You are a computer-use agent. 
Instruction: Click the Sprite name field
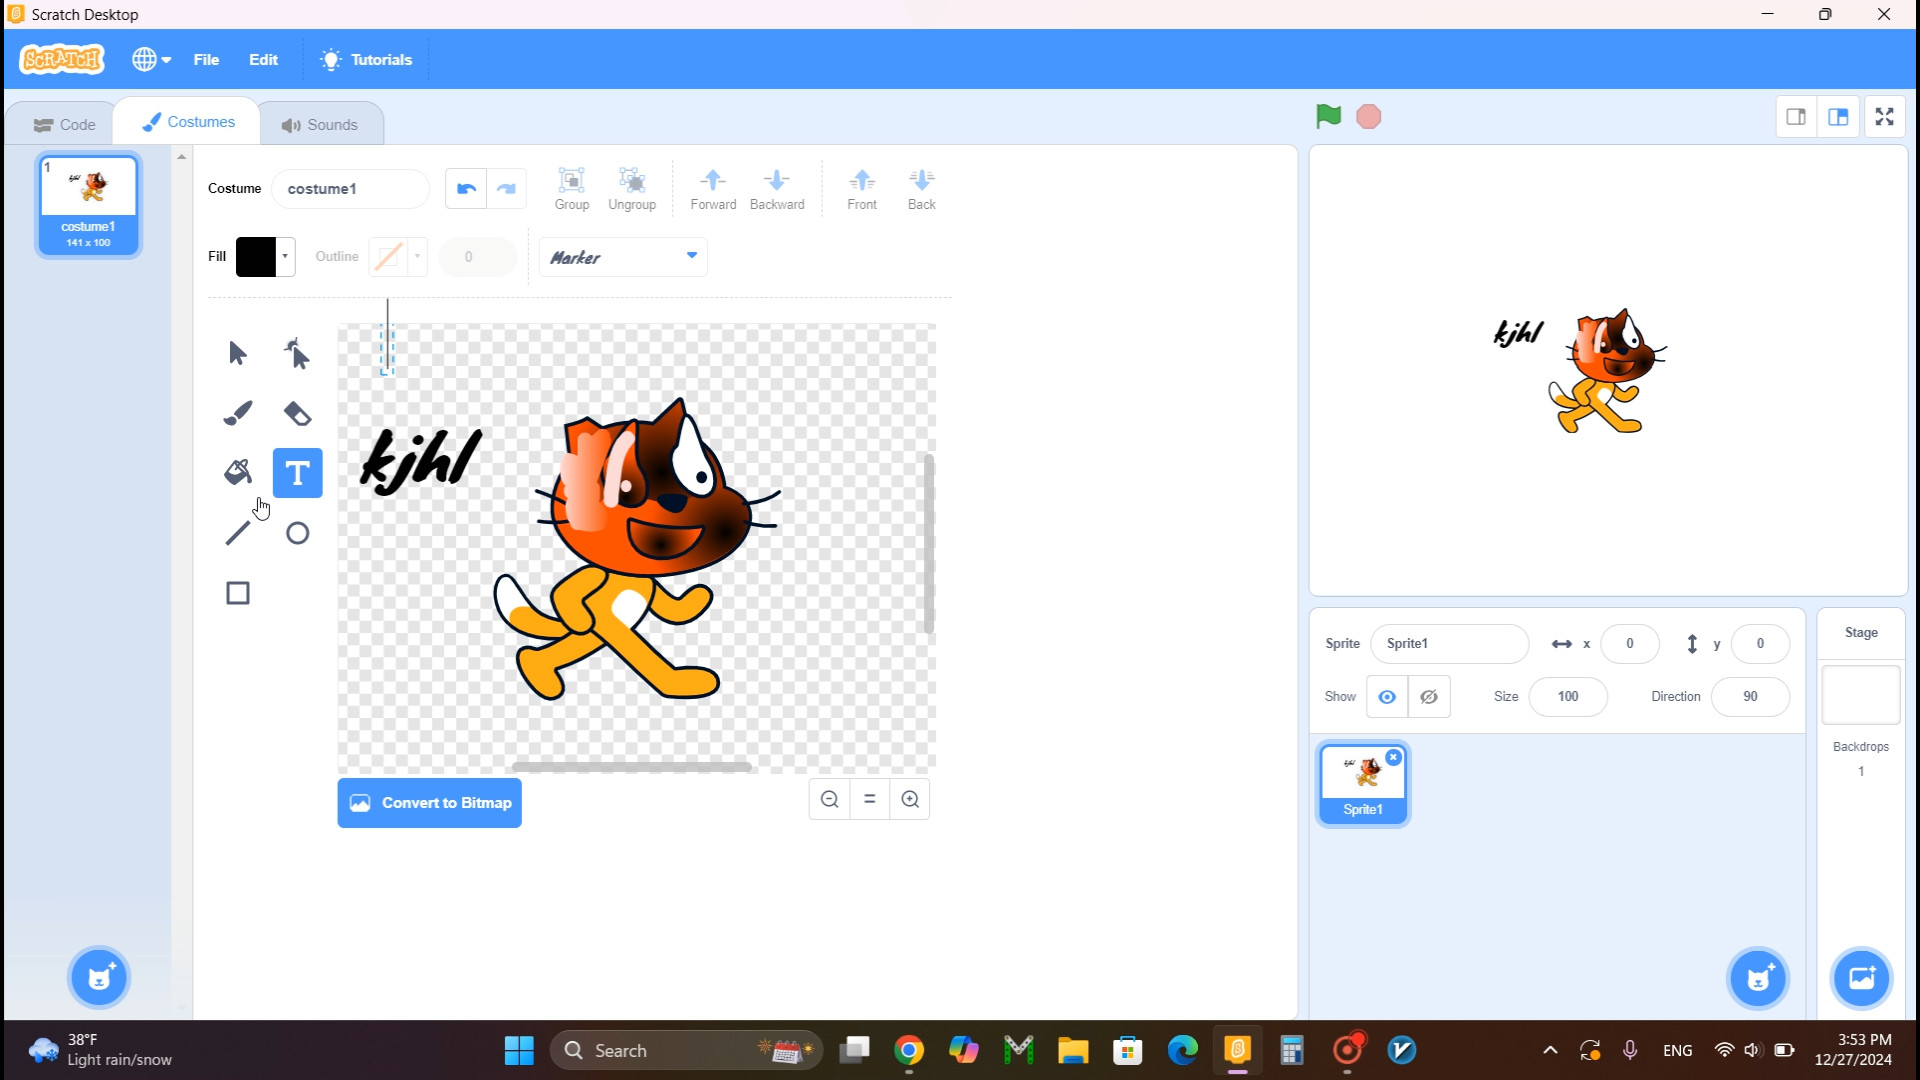[x=1449, y=644]
